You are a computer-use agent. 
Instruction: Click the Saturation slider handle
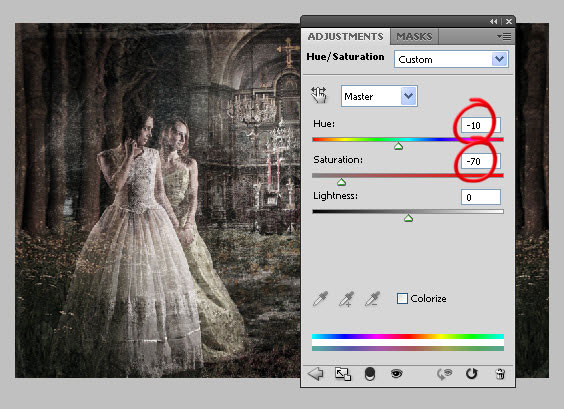(341, 182)
